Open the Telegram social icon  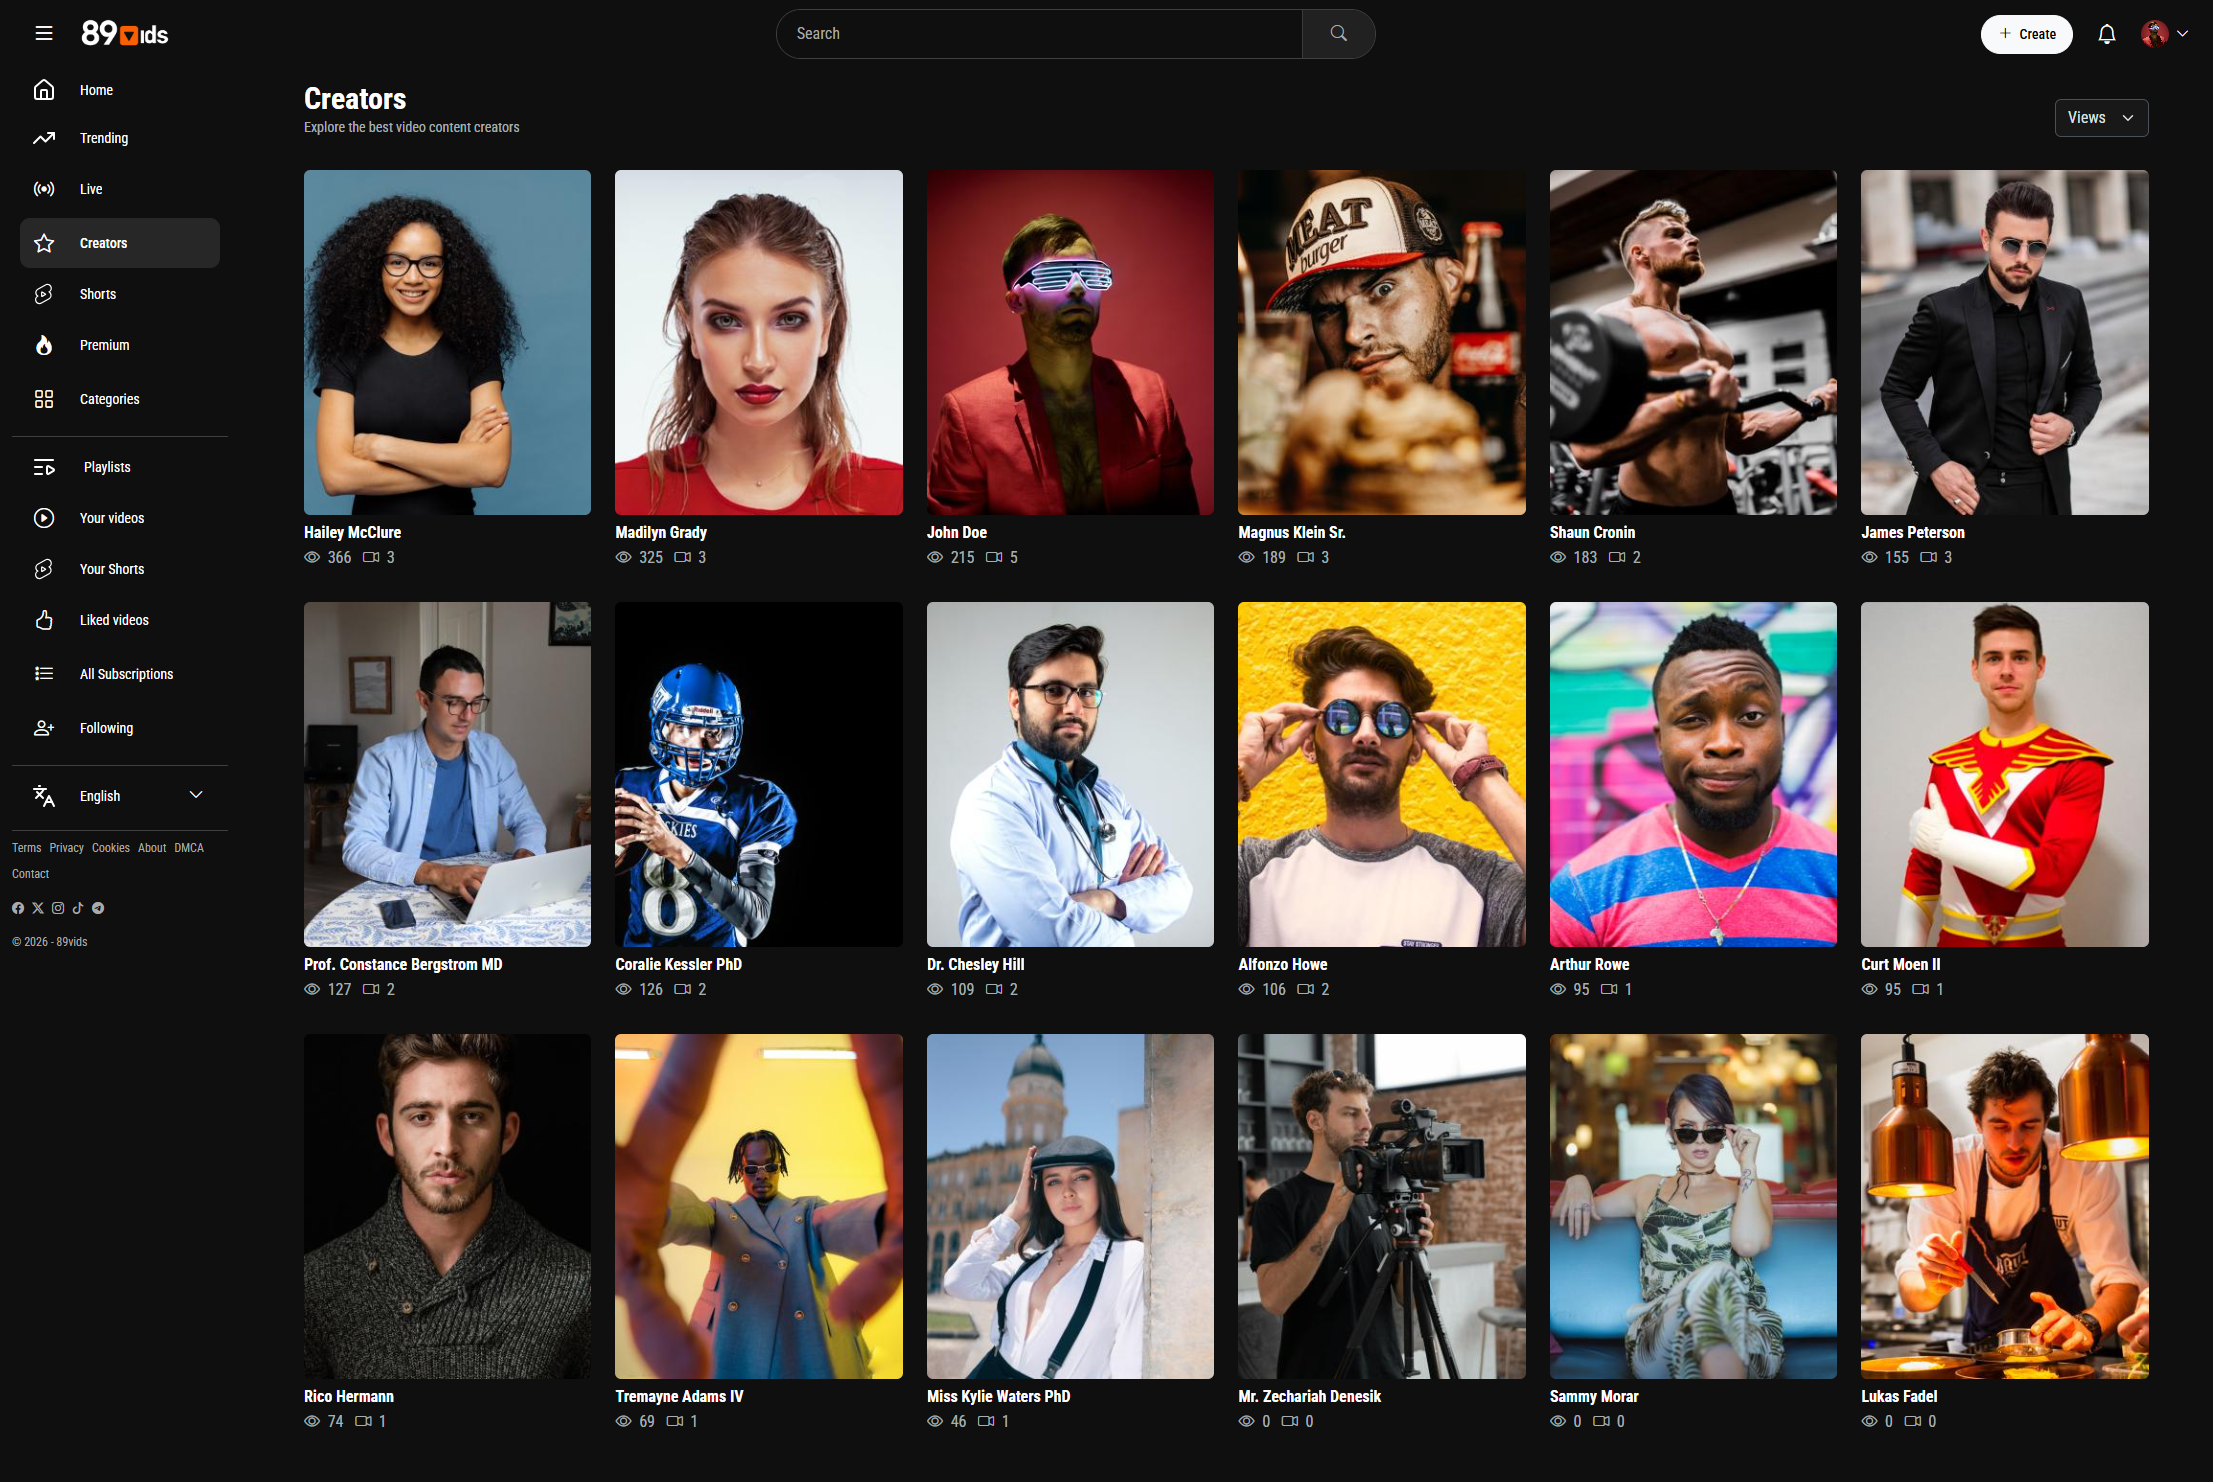(98, 908)
